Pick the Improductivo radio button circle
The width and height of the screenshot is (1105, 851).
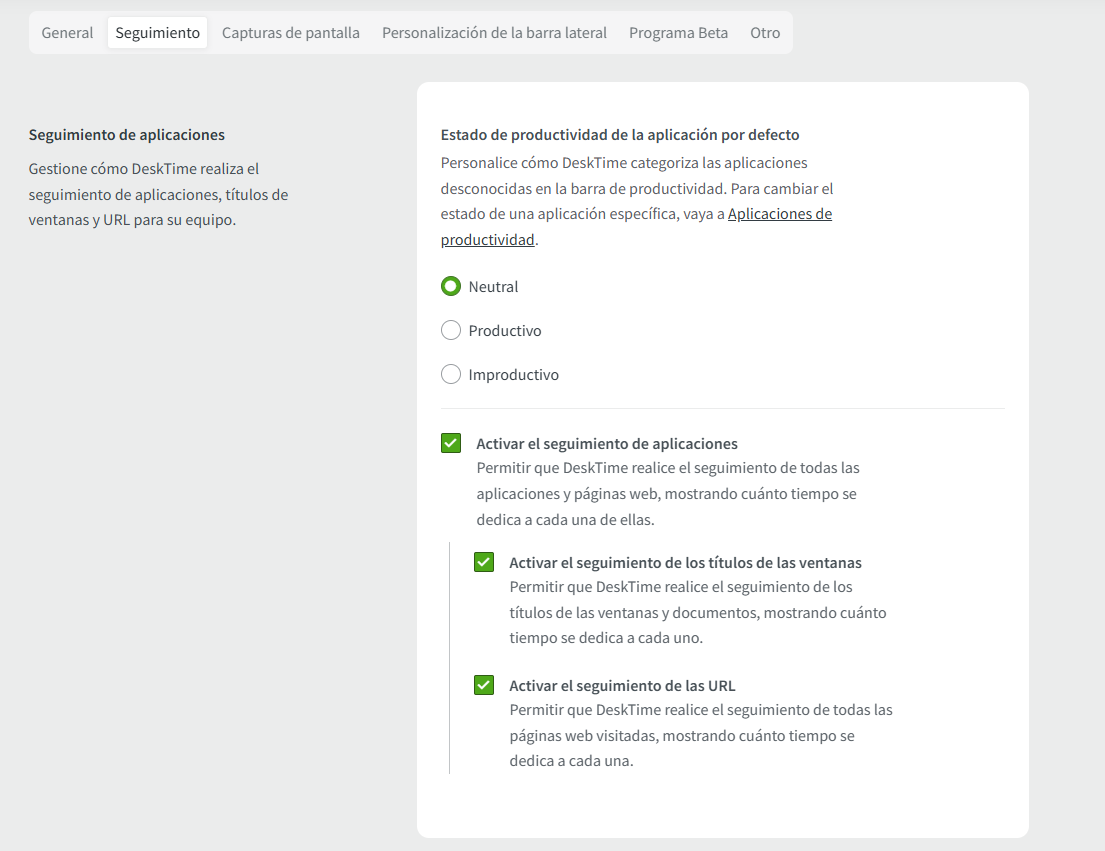(x=451, y=375)
